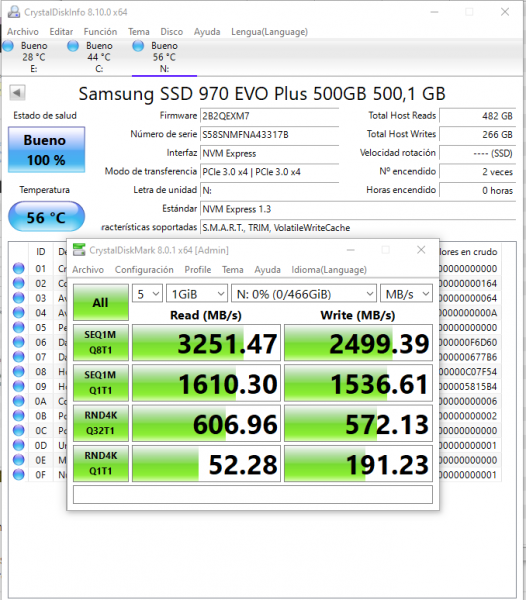Viewport: 526px width, 600px height.
Task: Click SEQ1M Q8T1 read result 3251.47
Action: click(x=206, y=343)
